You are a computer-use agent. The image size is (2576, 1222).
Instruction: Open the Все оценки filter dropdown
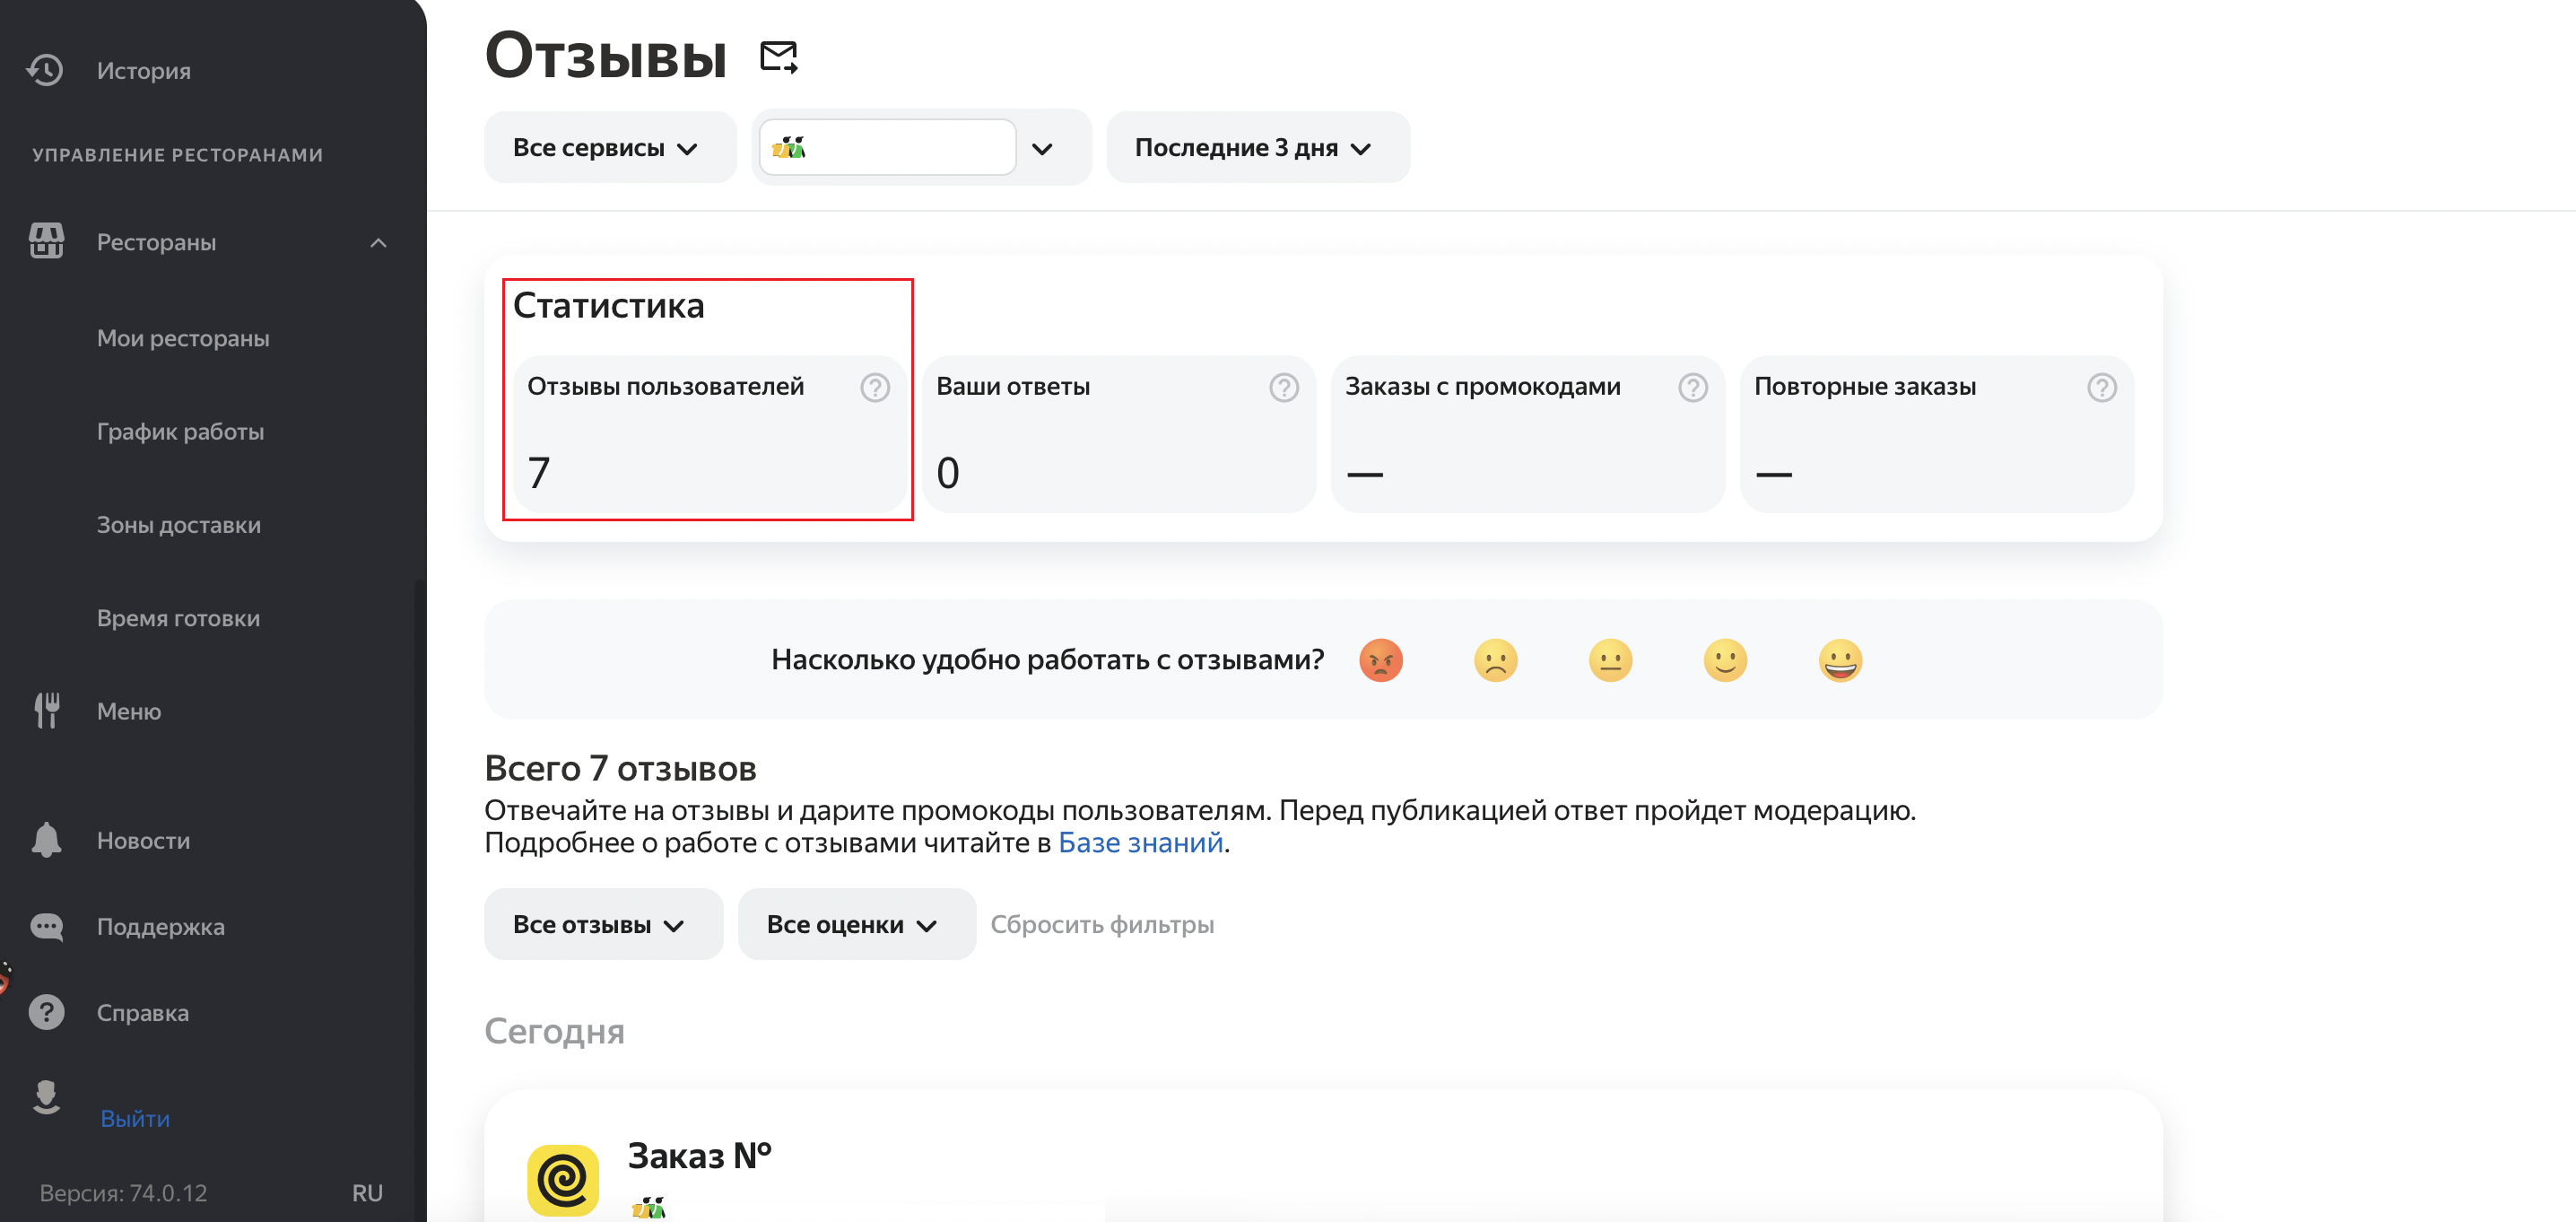click(856, 924)
